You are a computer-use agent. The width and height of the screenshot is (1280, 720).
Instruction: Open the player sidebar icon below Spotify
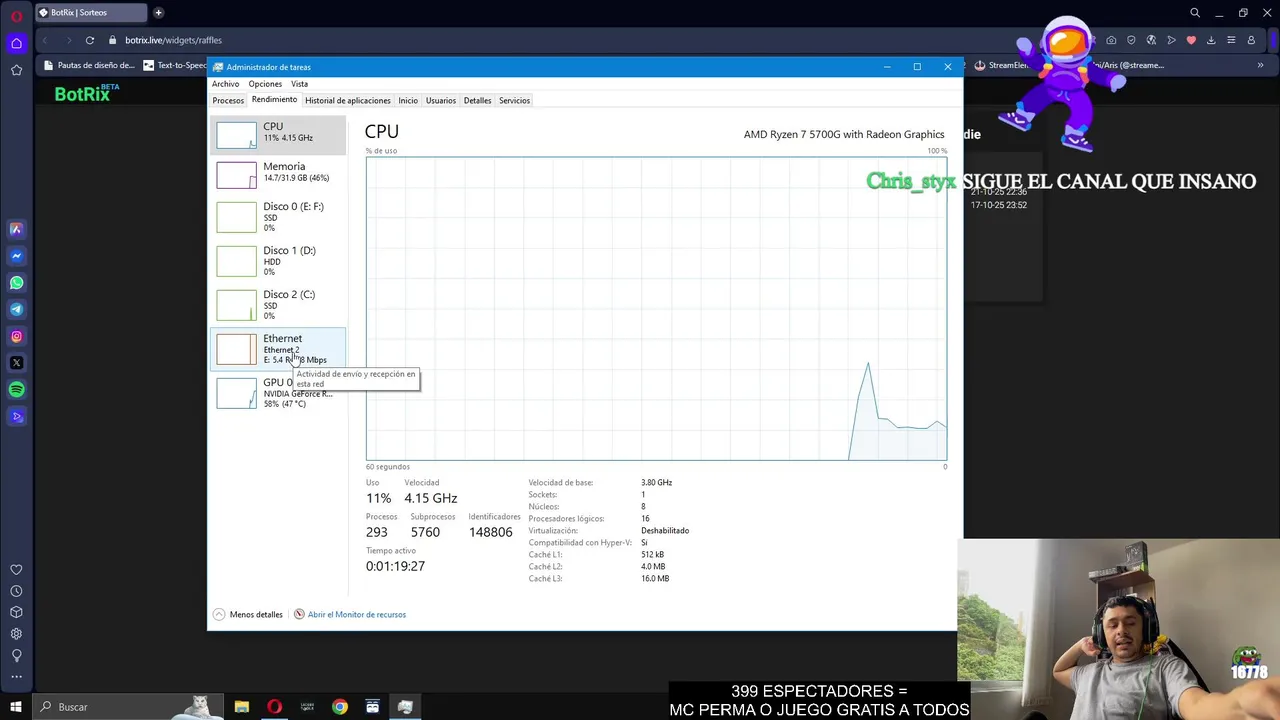point(16,417)
